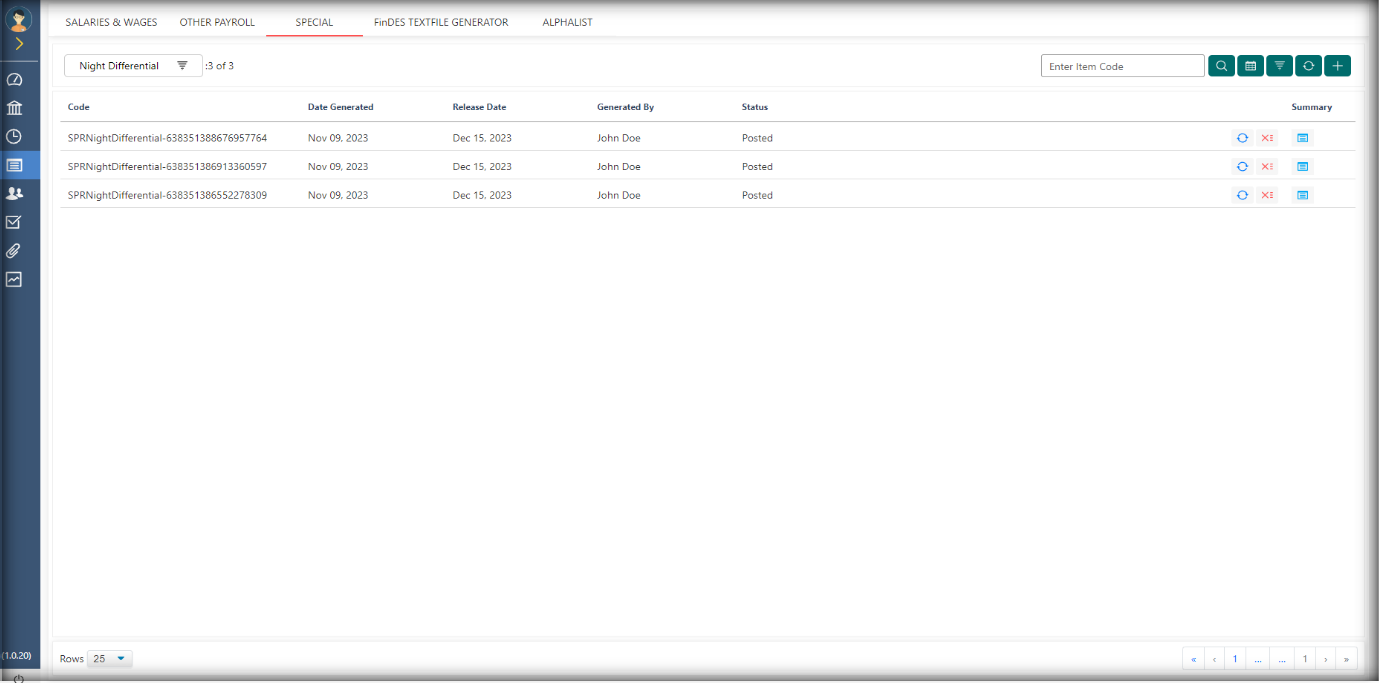
Task: Switch to the ALPHALIST tab
Action: pyautogui.click(x=567, y=22)
